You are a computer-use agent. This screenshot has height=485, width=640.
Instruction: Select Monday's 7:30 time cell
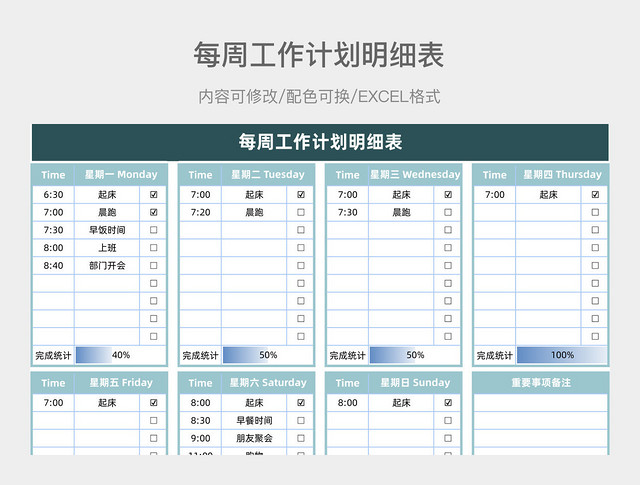(x=53, y=230)
